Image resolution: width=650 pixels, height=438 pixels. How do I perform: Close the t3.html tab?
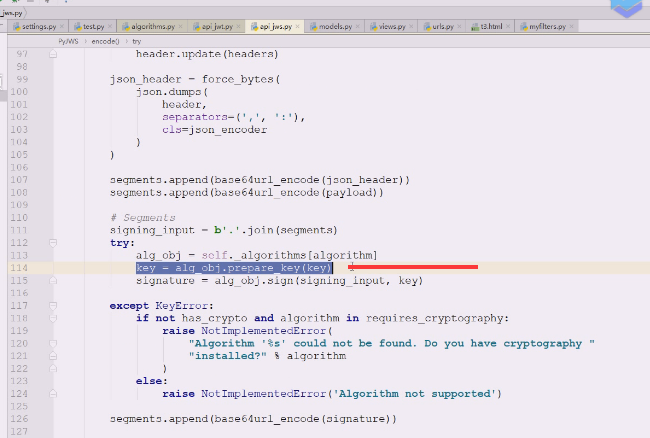point(508,27)
